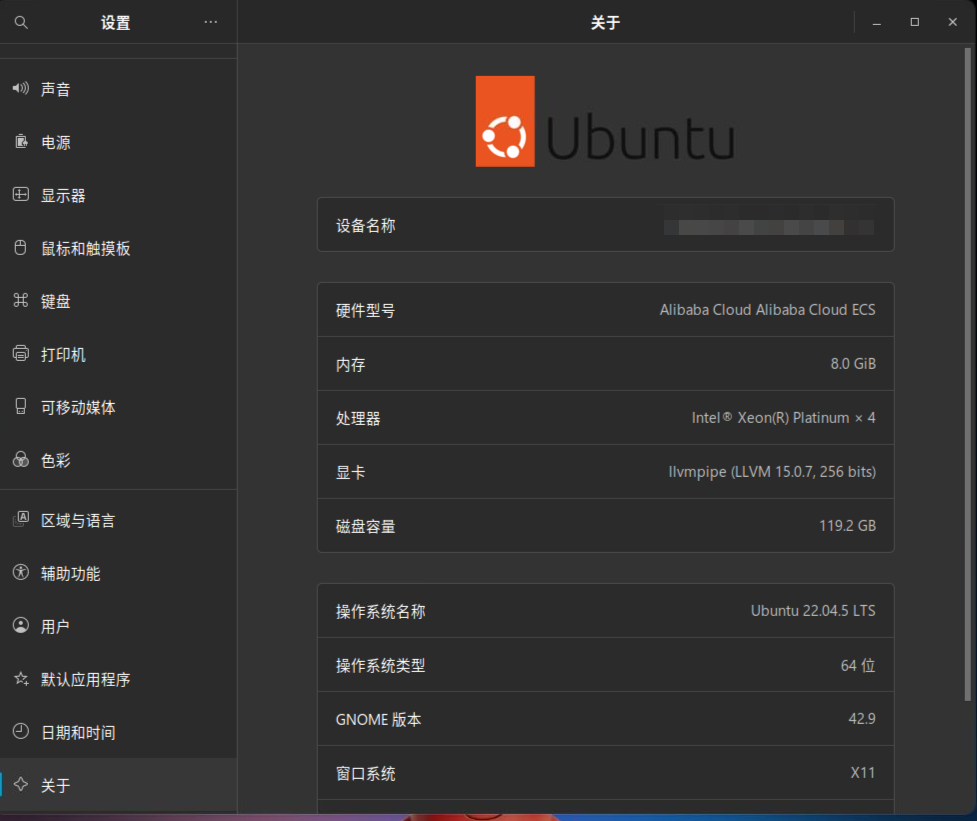Click the speaker icon beside 声音
Screen dimensions: 977x821
[21, 88]
